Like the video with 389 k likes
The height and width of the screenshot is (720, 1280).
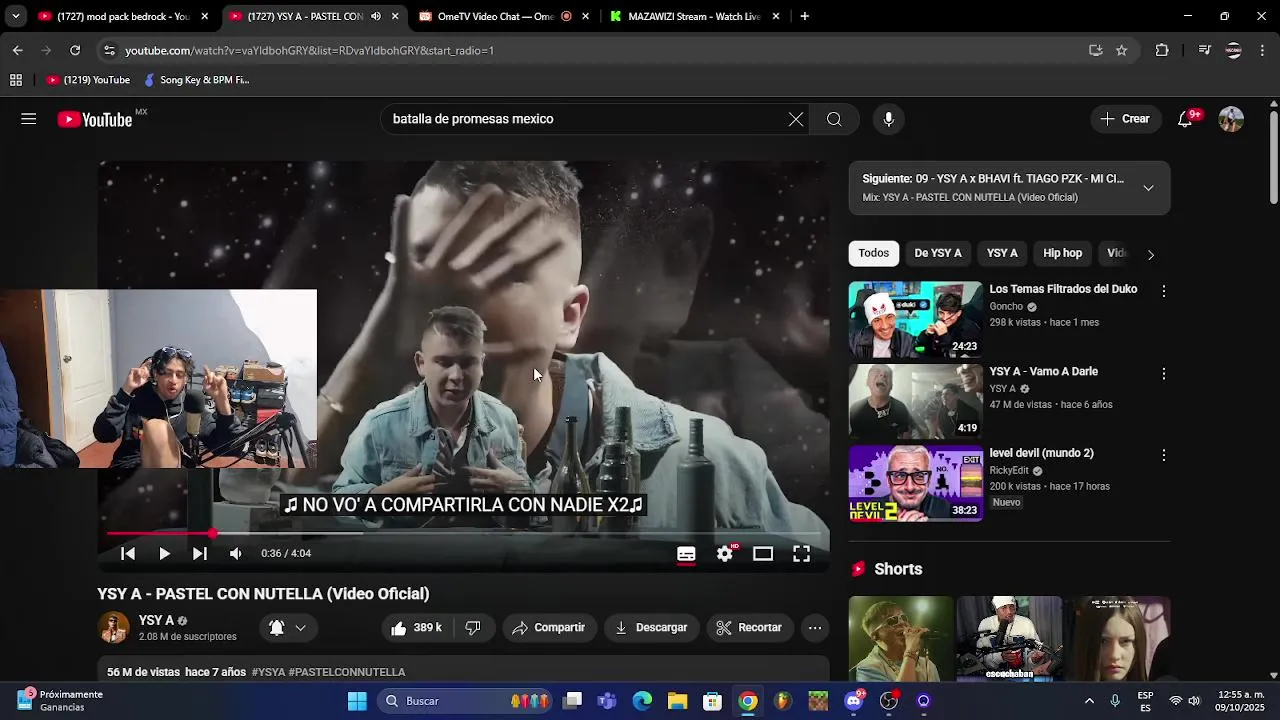click(416, 628)
